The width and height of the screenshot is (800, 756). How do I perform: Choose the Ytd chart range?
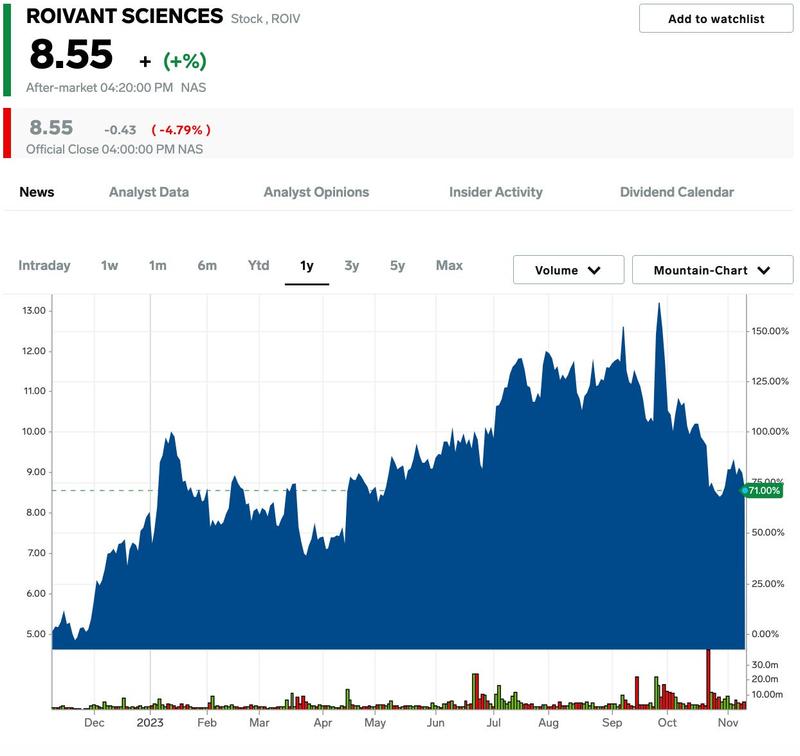click(259, 265)
